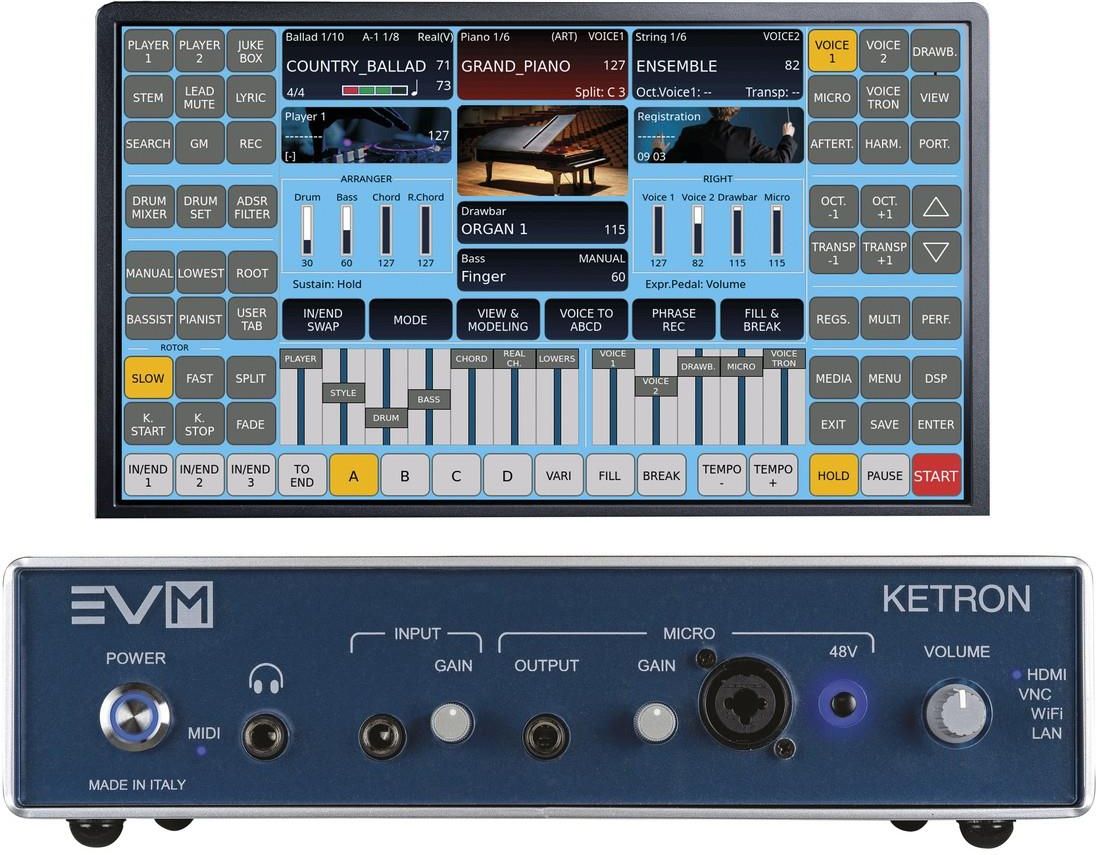Image resolution: width=1096 pixels, height=855 pixels.
Task: Enable VOICE 1
Action: (x=832, y=51)
